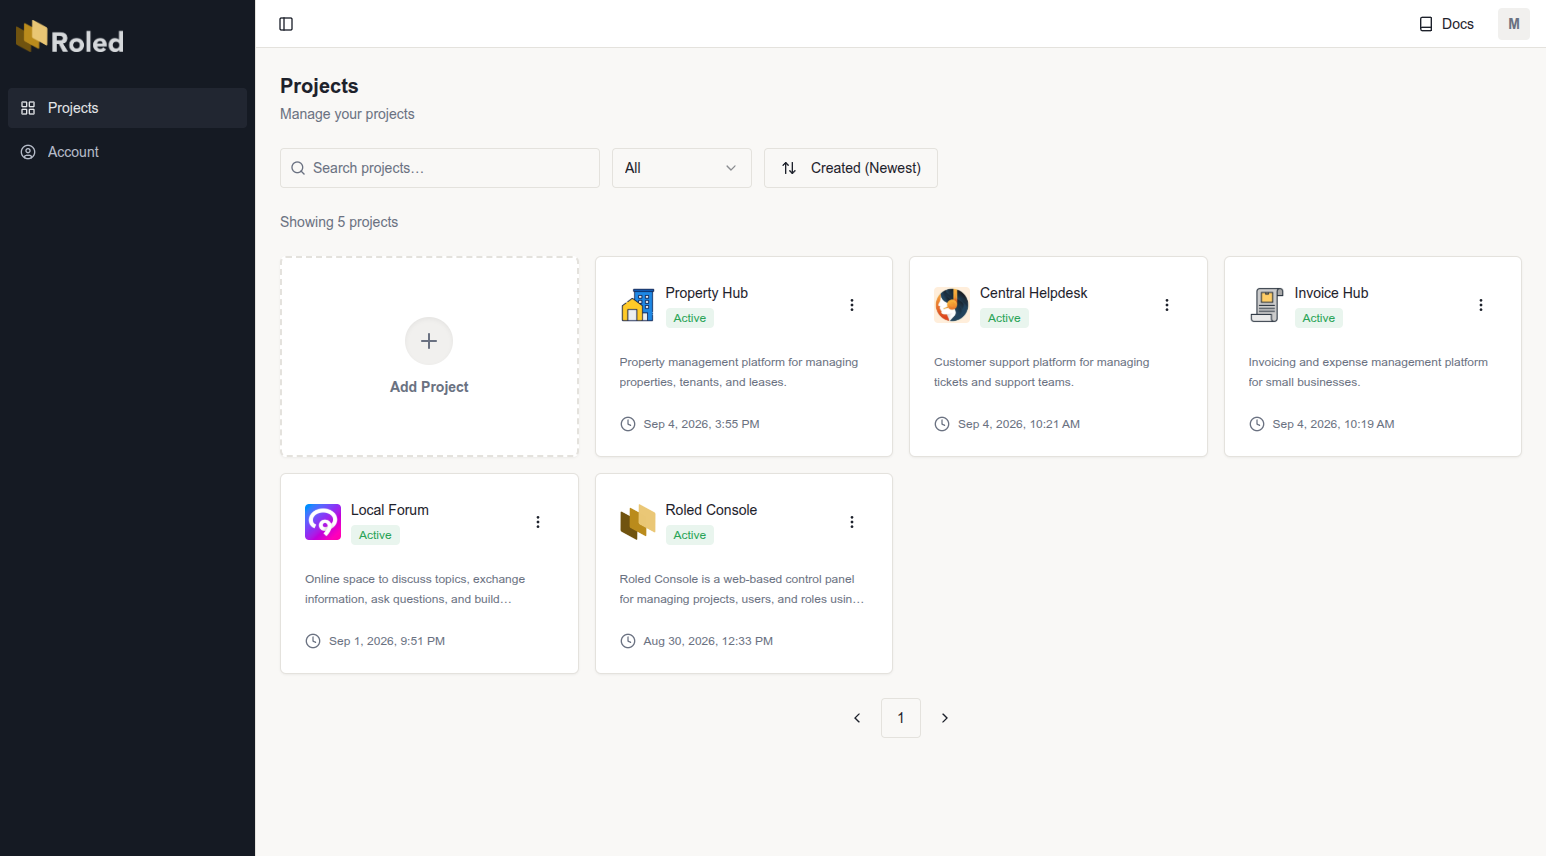The height and width of the screenshot is (856, 1546).
Task: Click the Add Project label
Action: click(429, 387)
